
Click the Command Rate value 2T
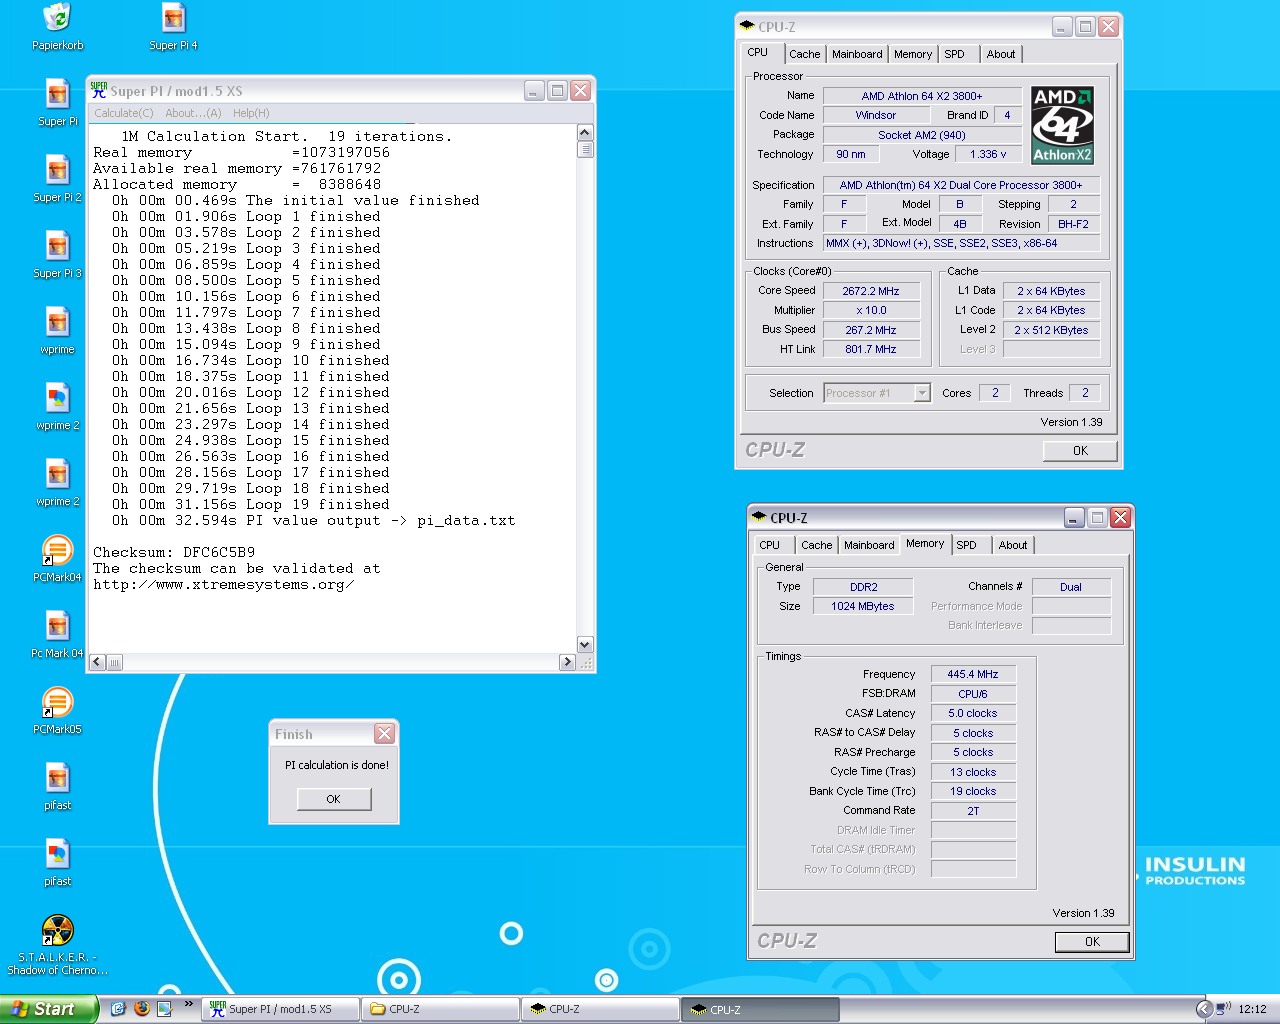coord(973,811)
